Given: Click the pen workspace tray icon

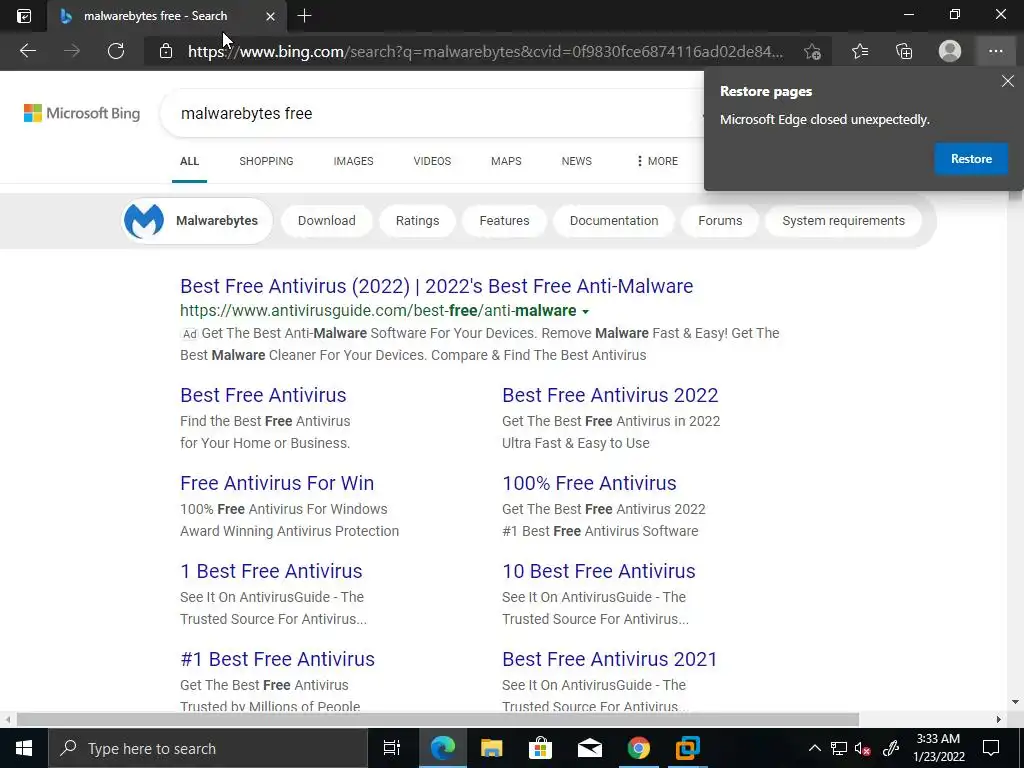Looking at the screenshot, I should point(891,748).
